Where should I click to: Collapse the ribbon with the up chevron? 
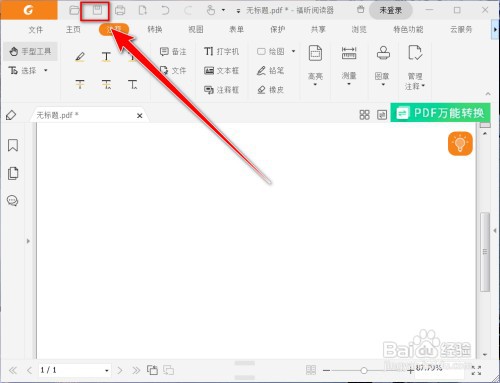(x=488, y=94)
